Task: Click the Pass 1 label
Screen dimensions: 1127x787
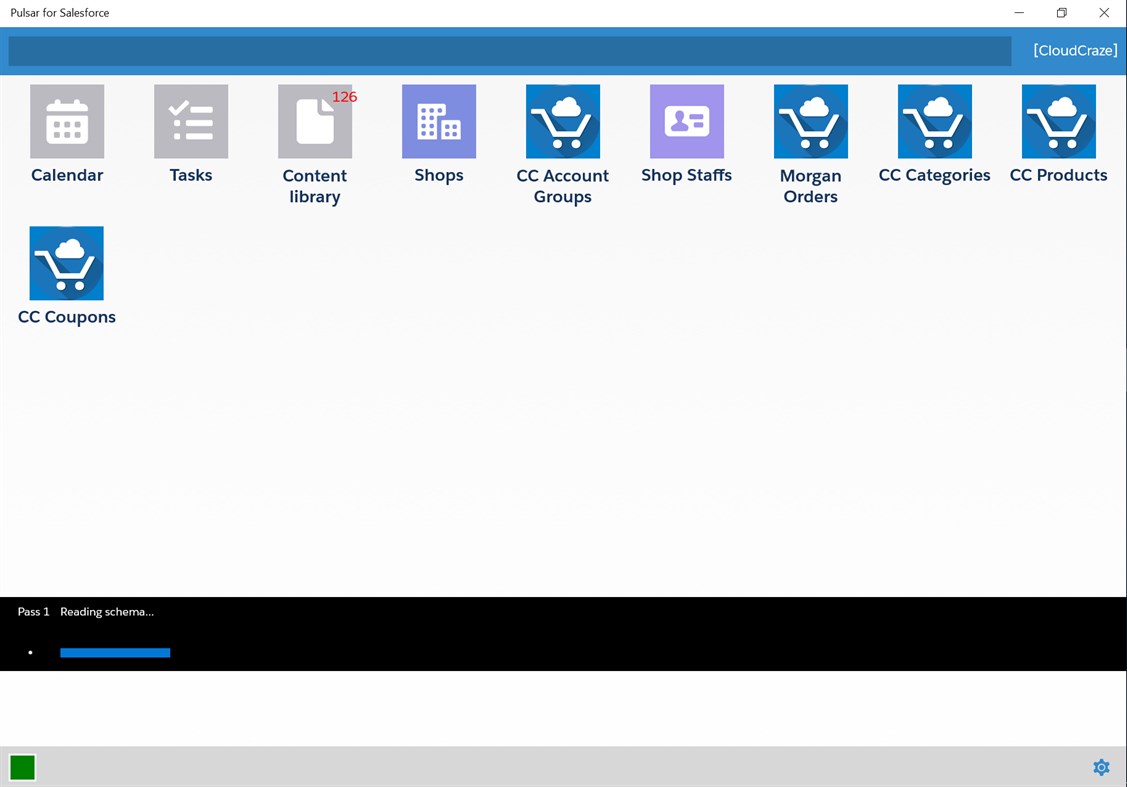Action: pos(33,611)
